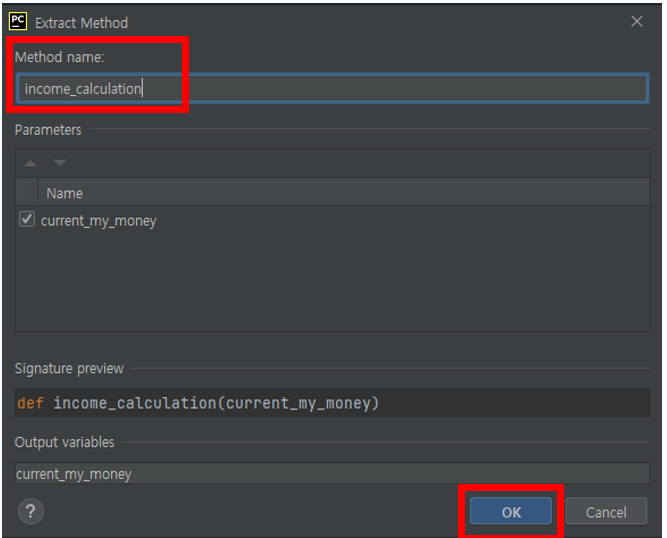Close the Extract Method dialog
This screenshot has height=538, width=667.
click(636, 21)
